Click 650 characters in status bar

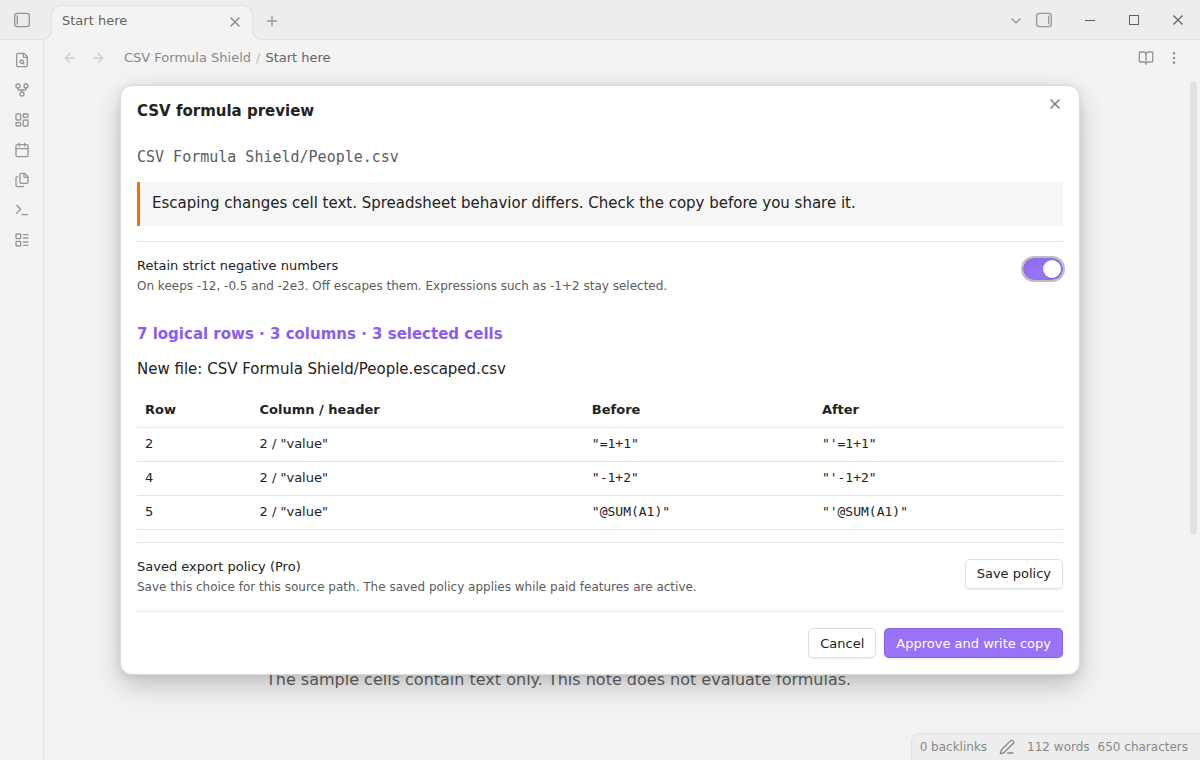point(1143,747)
